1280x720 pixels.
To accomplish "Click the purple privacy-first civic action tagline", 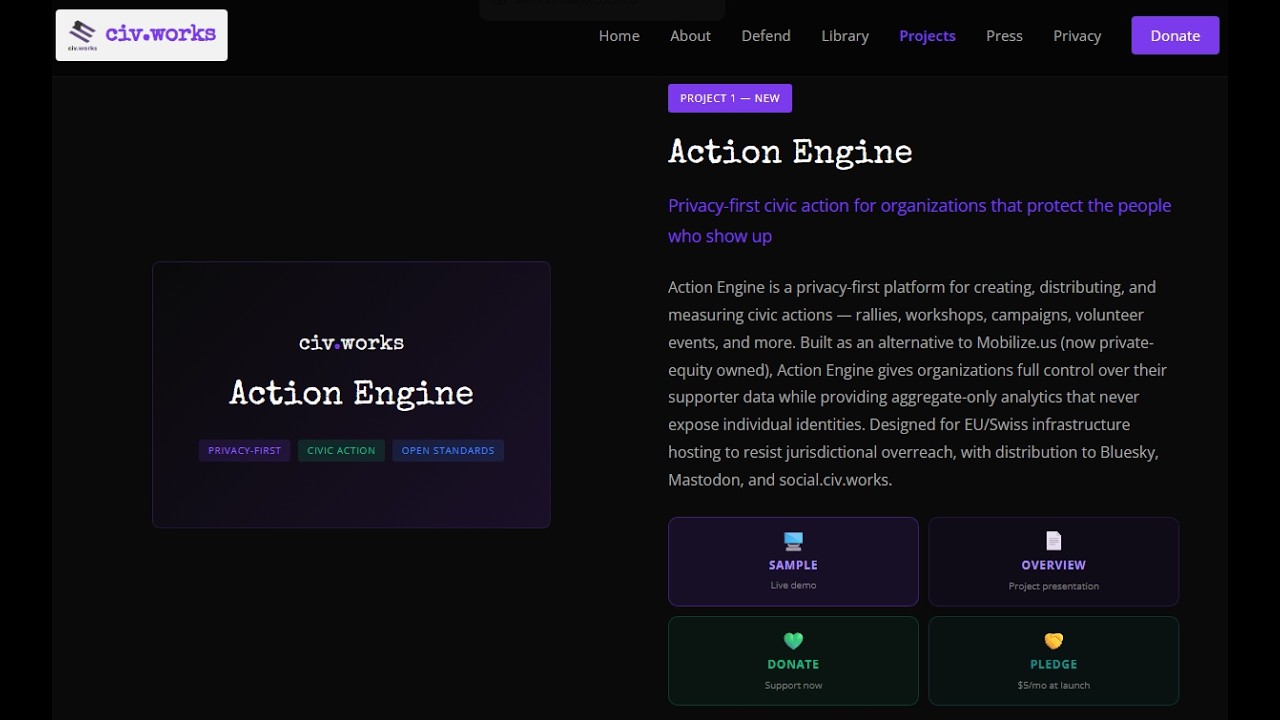I will point(919,220).
